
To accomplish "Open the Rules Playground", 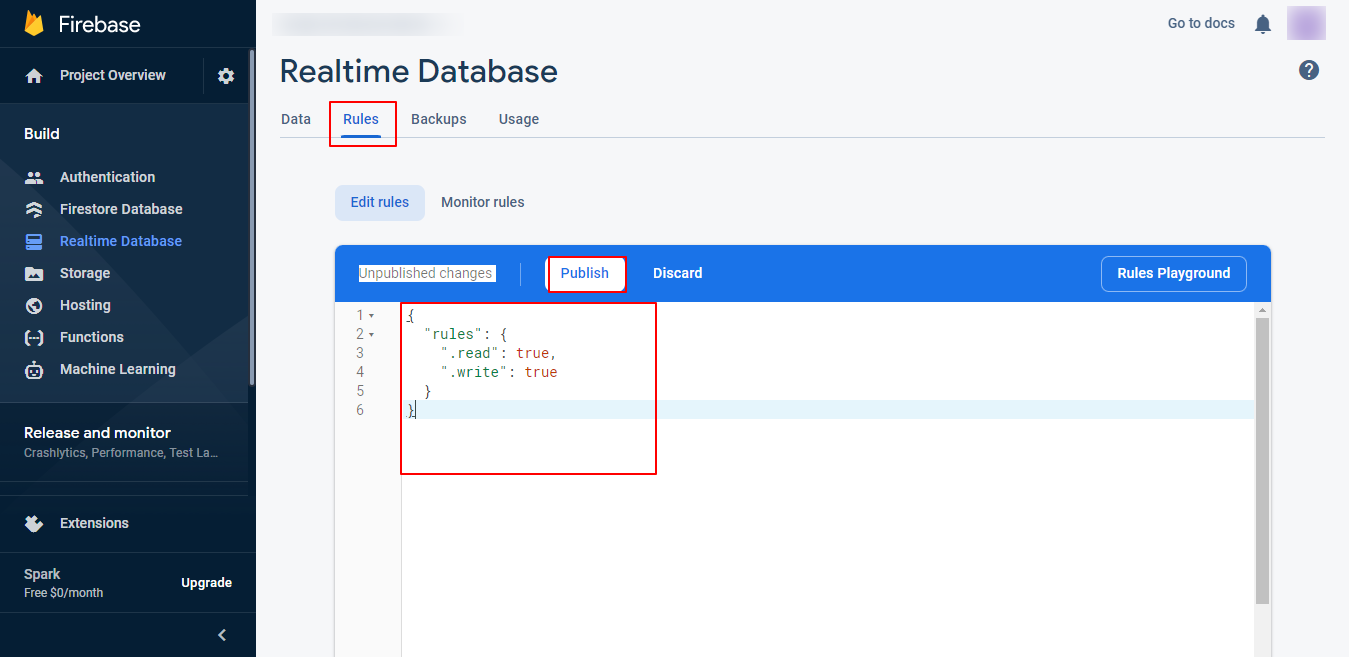I will coord(1174,273).
